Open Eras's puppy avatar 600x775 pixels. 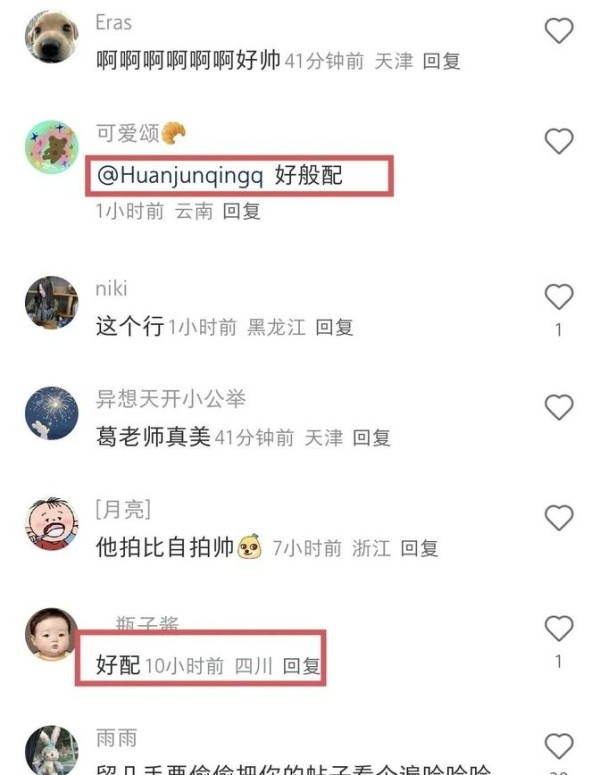click(x=52, y=37)
